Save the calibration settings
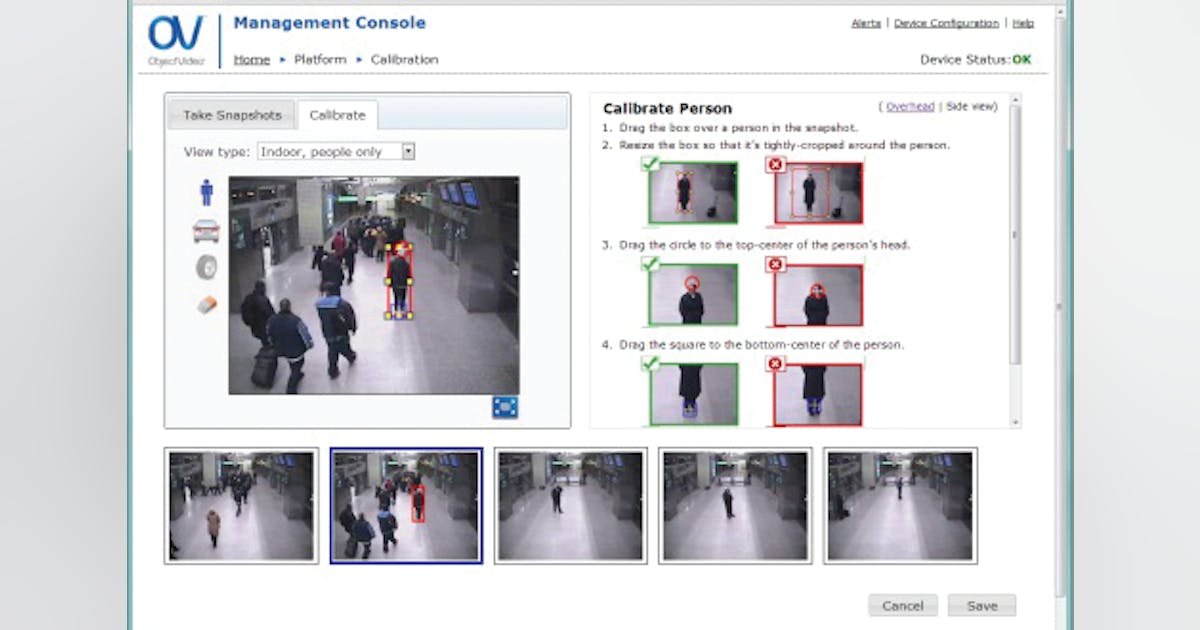Image resolution: width=1200 pixels, height=630 pixels. (981, 605)
